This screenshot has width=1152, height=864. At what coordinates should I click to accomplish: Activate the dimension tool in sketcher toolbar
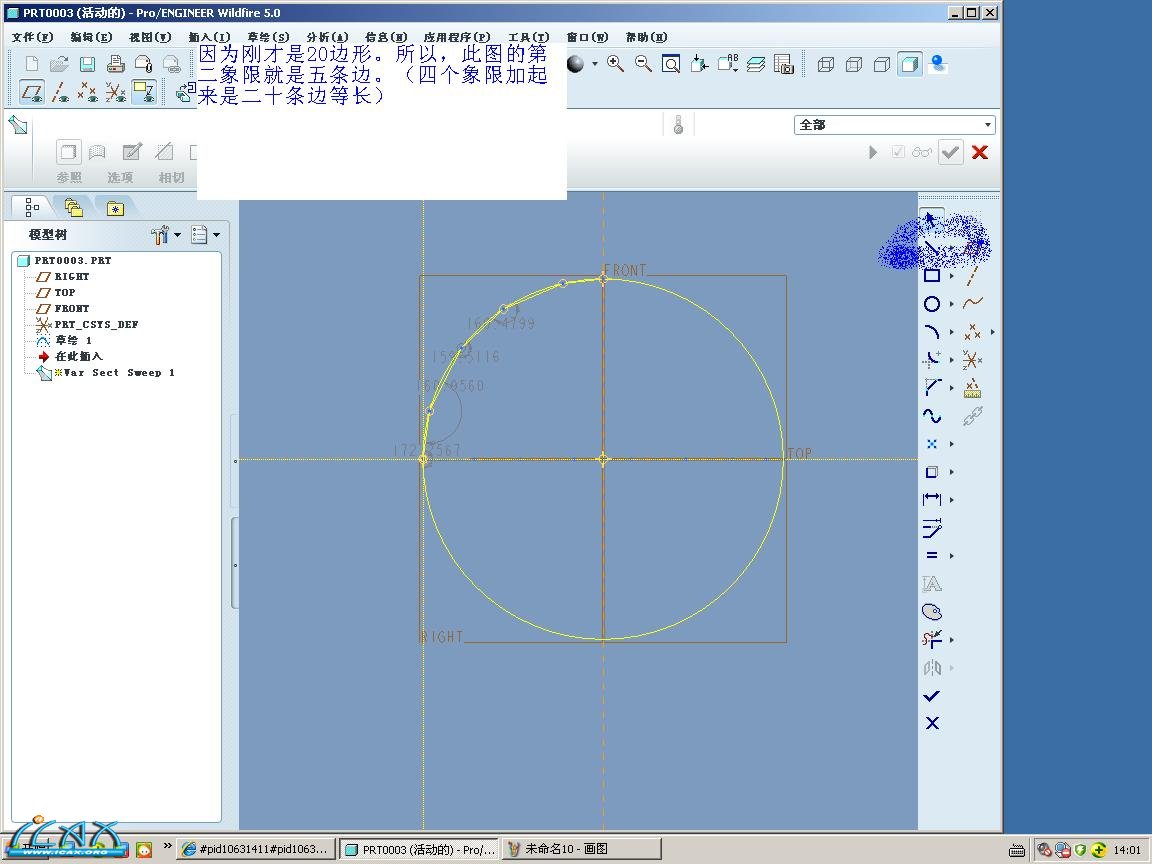click(932, 499)
